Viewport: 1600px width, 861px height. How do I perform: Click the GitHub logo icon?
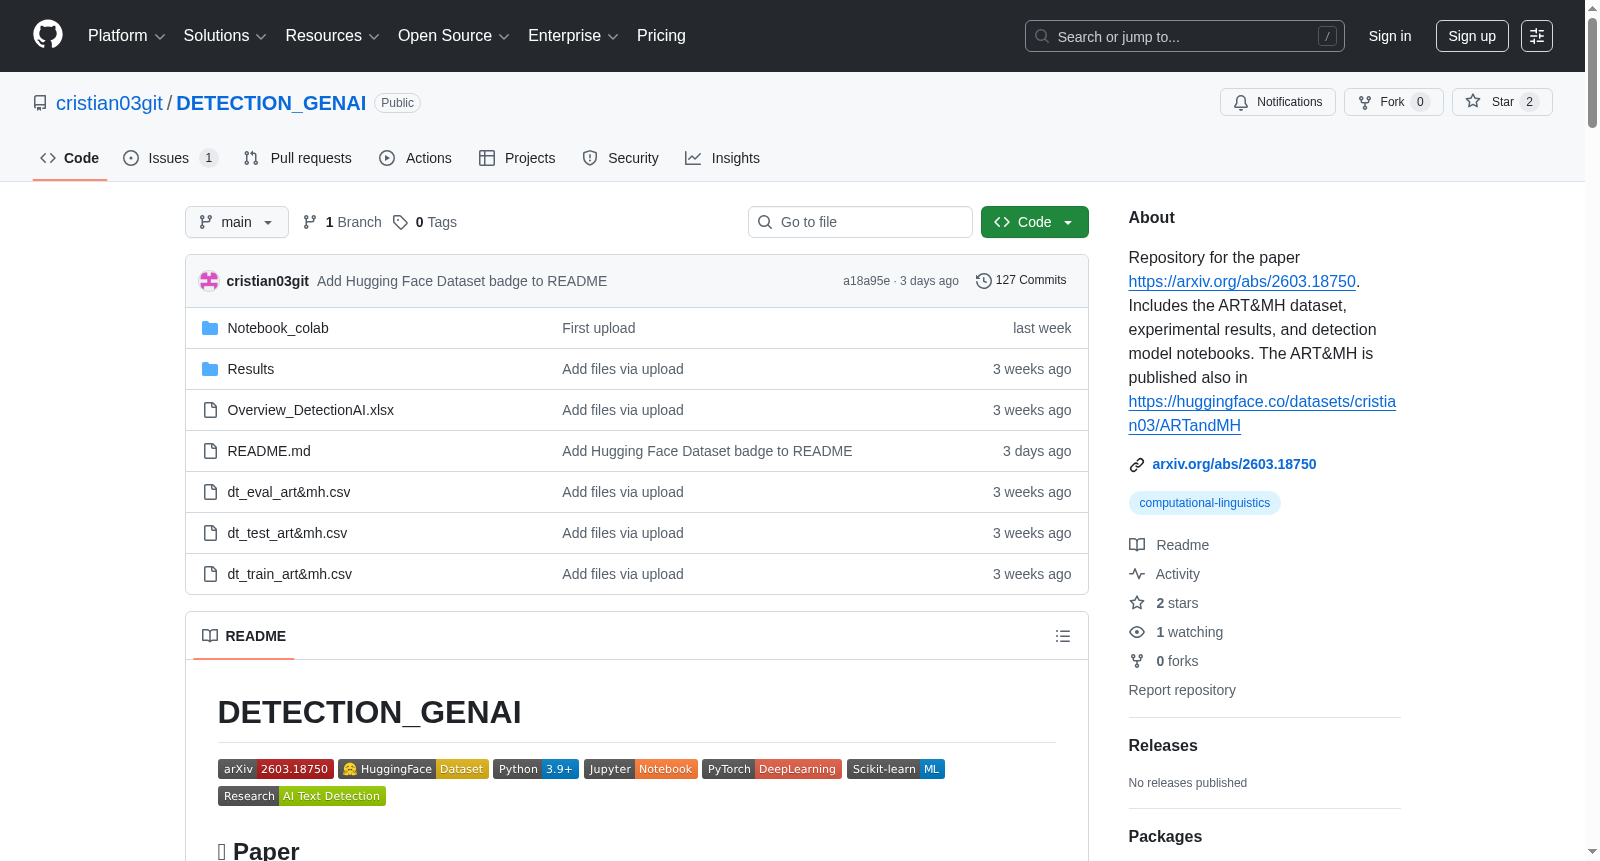(x=48, y=35)
